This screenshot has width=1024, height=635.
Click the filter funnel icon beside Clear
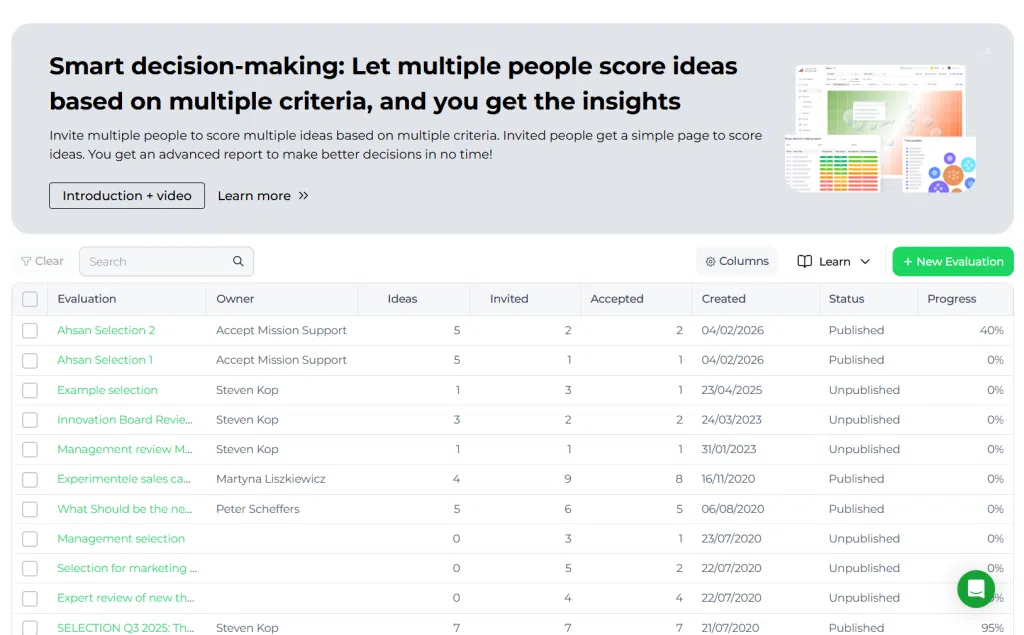pyautogui.click(x=26, y=261)
